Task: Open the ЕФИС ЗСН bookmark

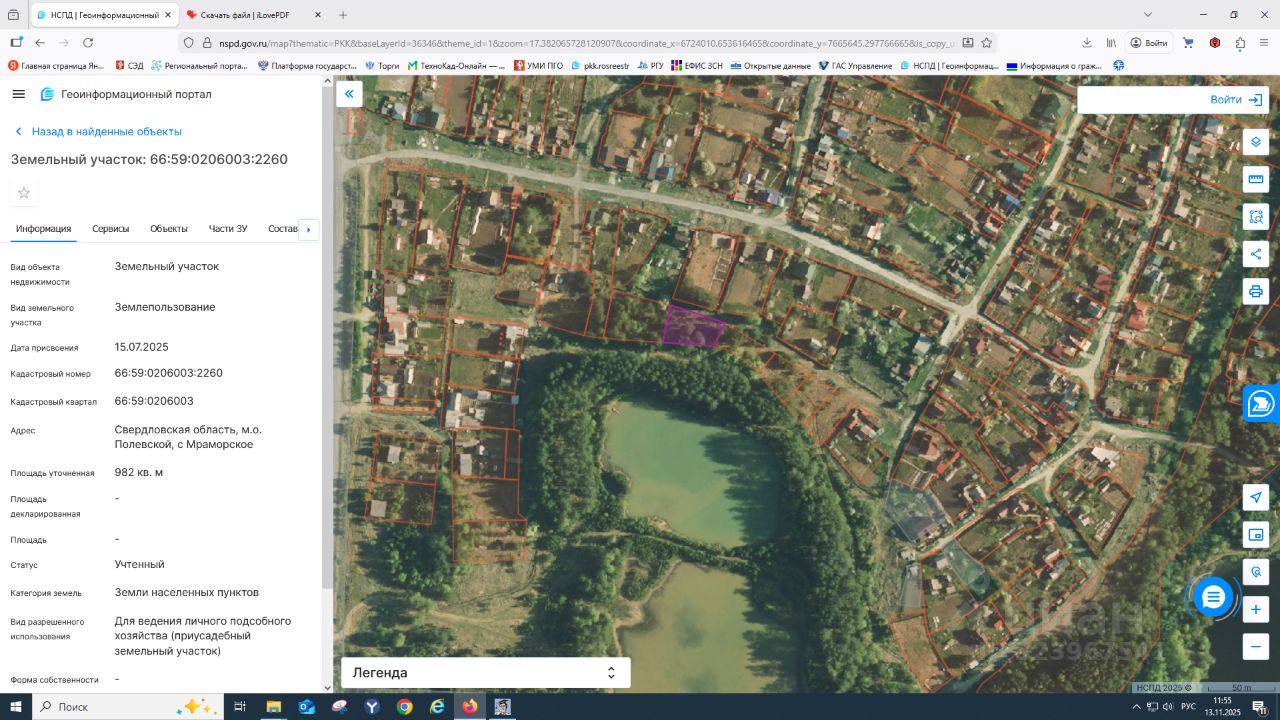Action: tap(698, 66)
